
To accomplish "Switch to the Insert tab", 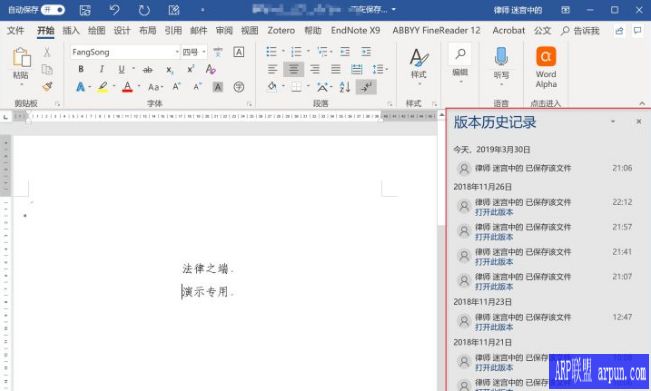I will (71, 31).
